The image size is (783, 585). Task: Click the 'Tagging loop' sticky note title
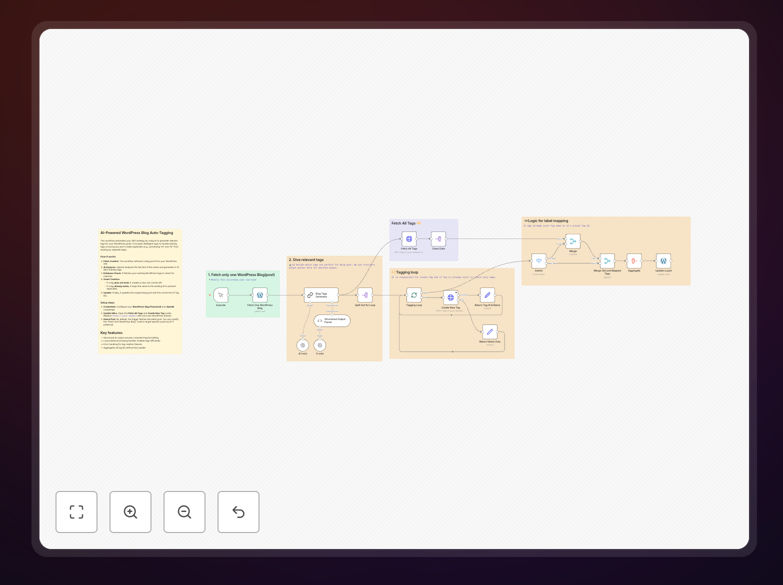tap(407, 273)
